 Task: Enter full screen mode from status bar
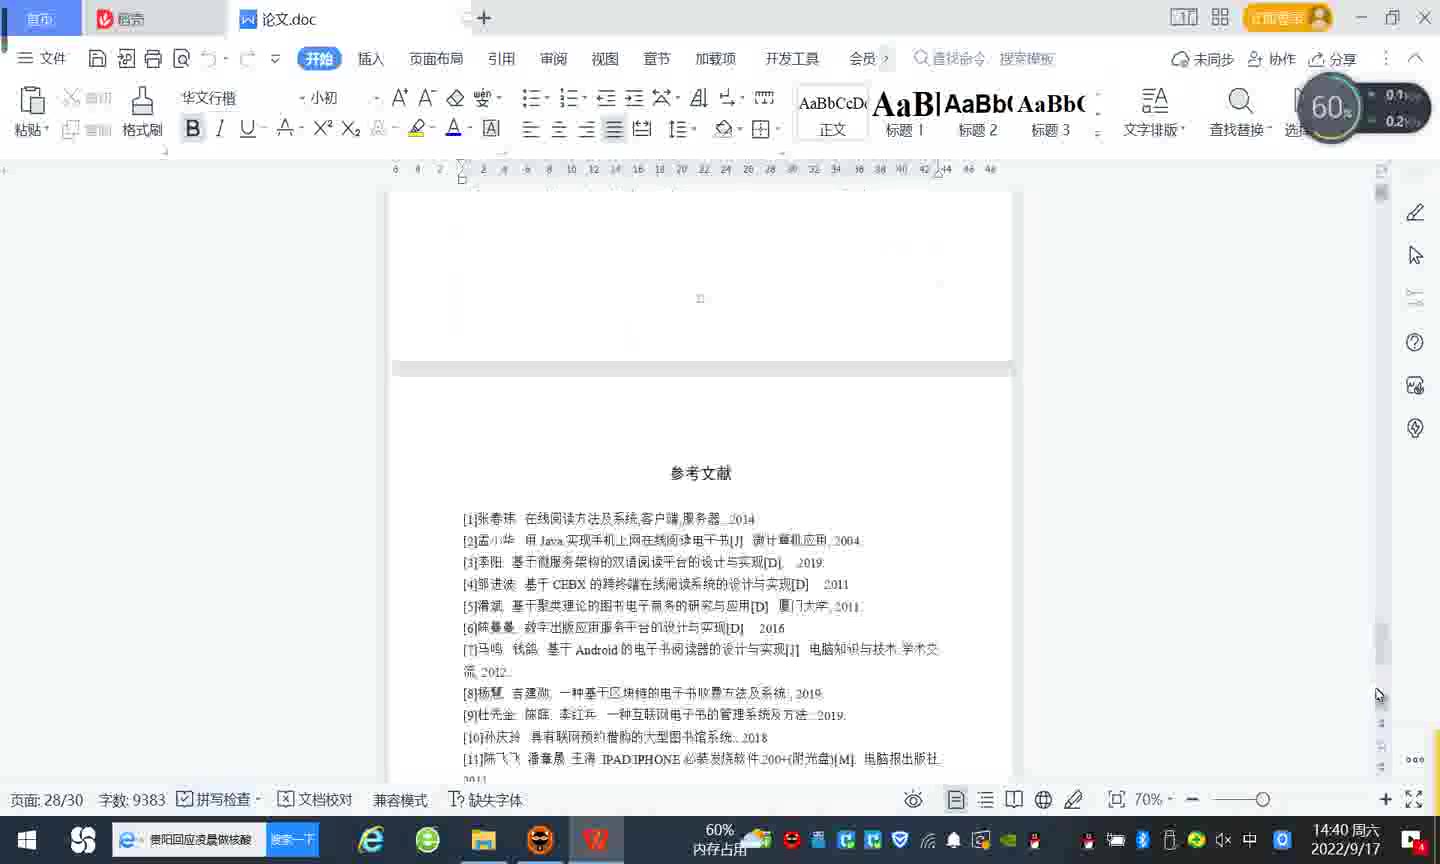point(1414,799)
